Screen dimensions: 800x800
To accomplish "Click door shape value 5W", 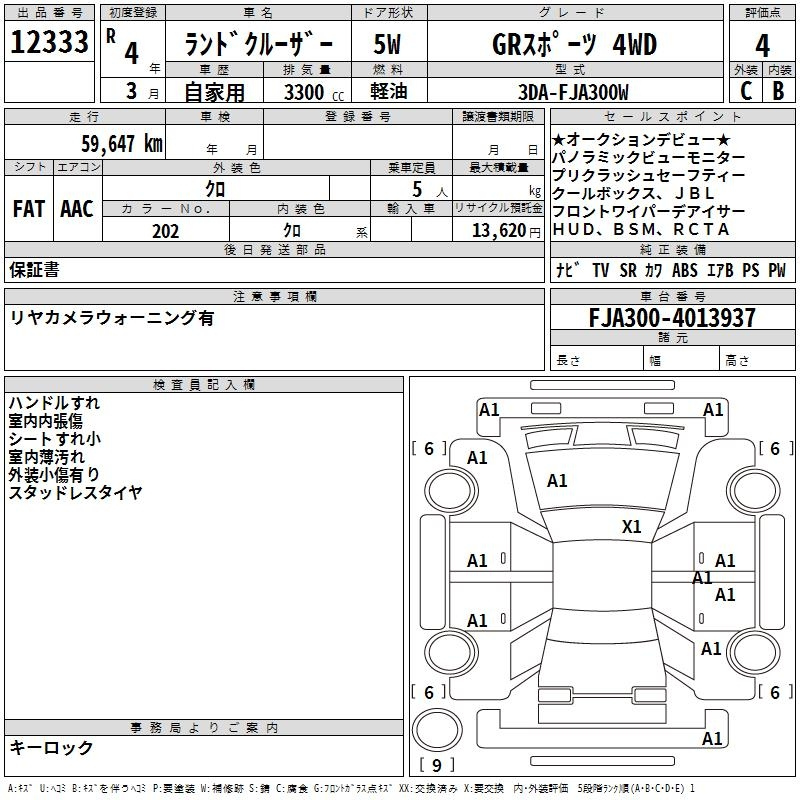I will [x=387, y=44].
